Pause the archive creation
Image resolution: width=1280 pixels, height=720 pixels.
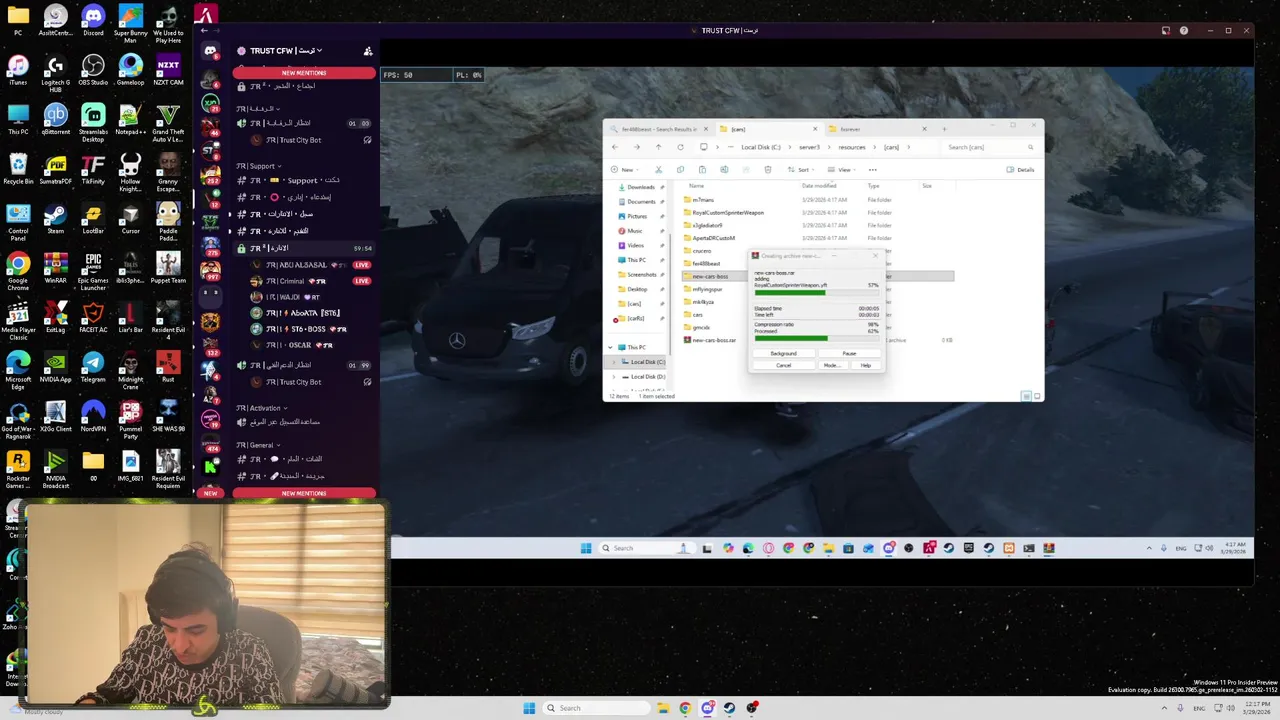click(x=849, y=353)
